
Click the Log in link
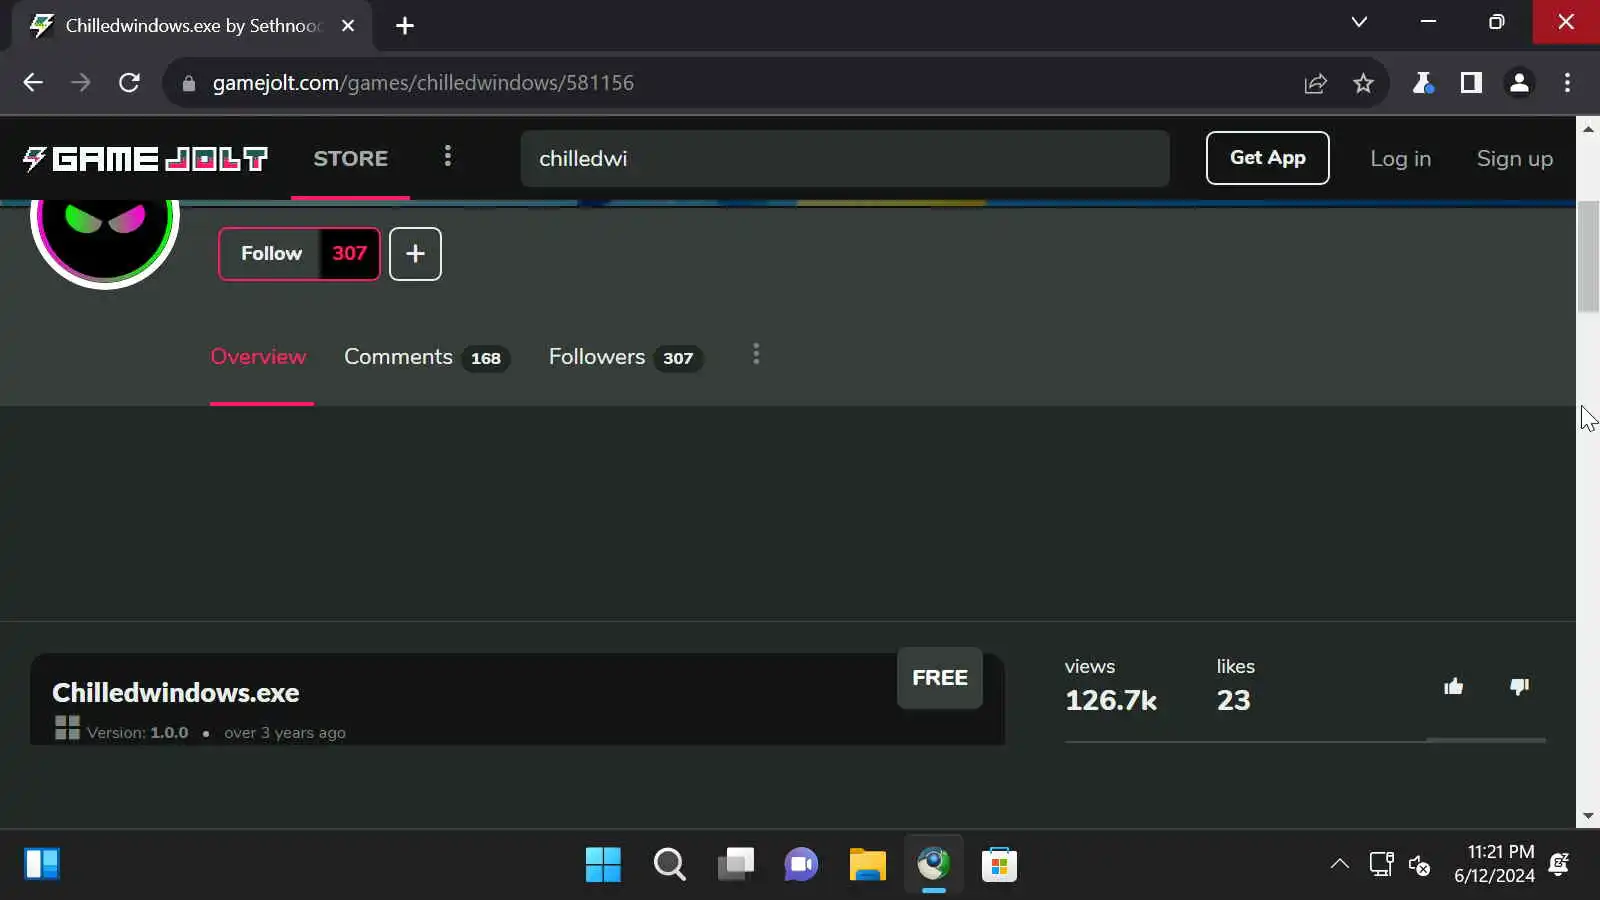point(1400,158)
